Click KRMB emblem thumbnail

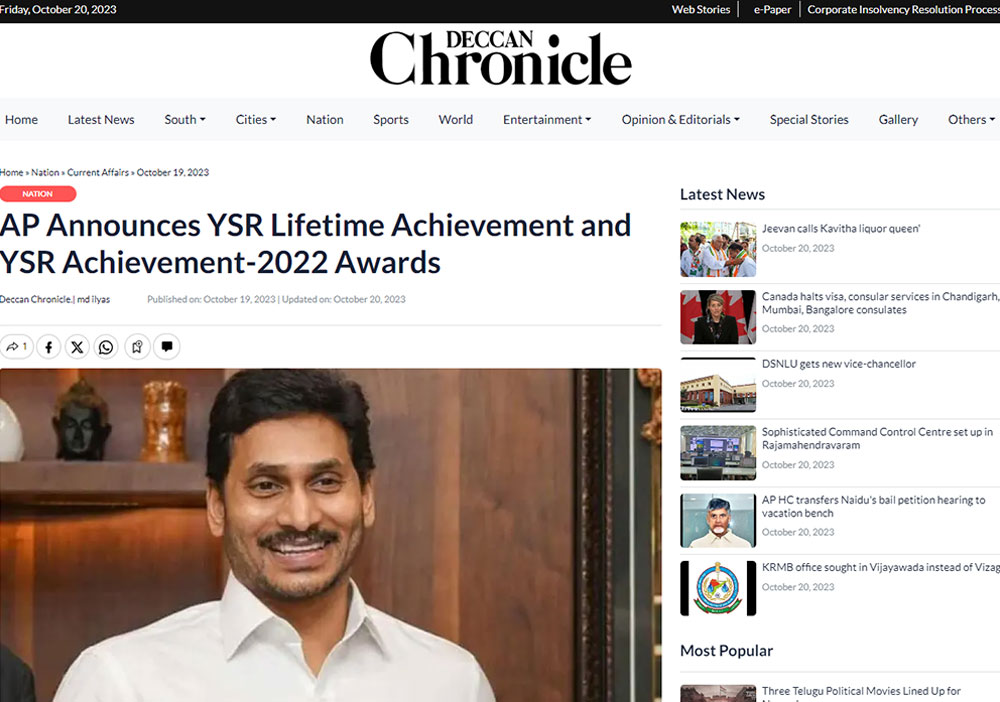(x=718, y=589)
